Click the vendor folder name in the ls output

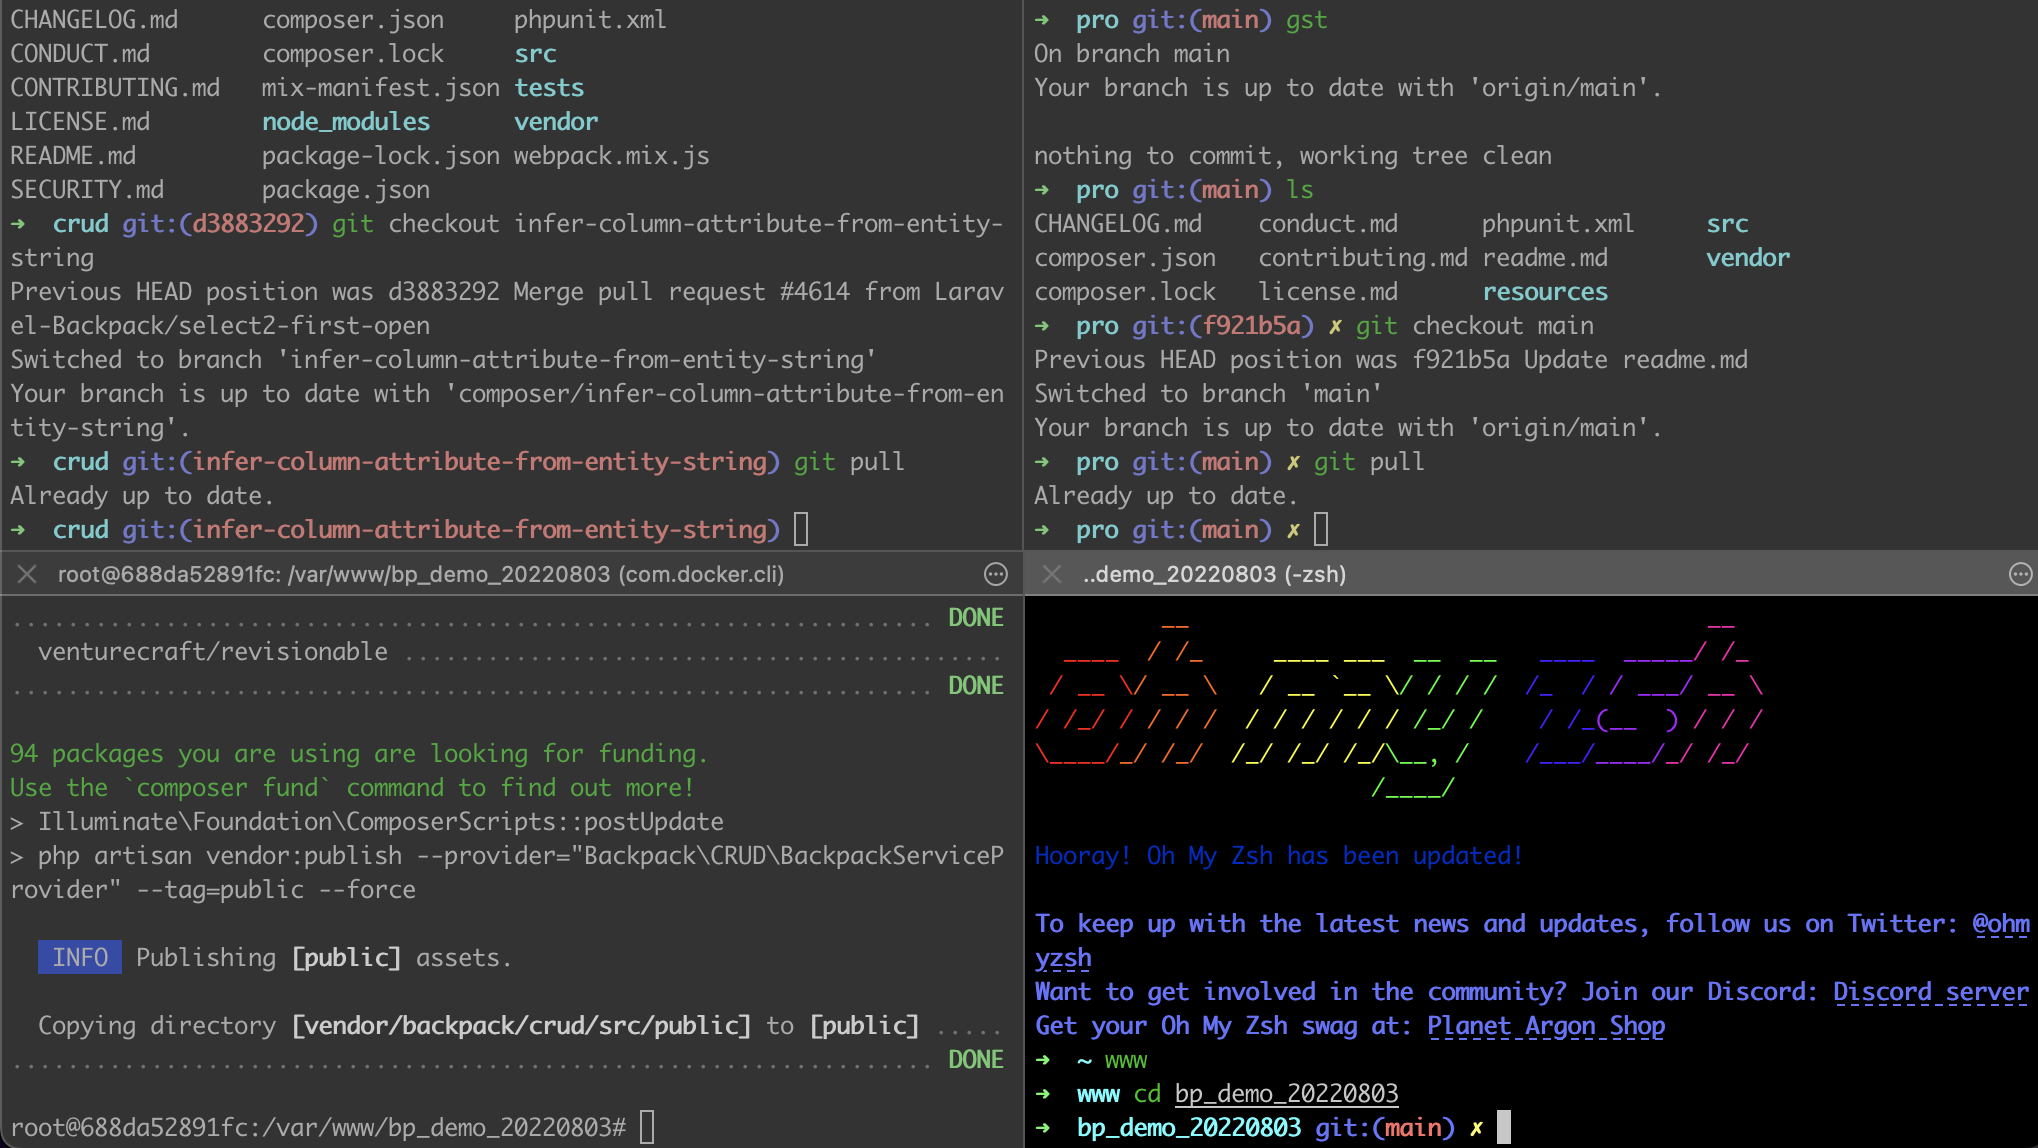click(x=1748, y=257)
